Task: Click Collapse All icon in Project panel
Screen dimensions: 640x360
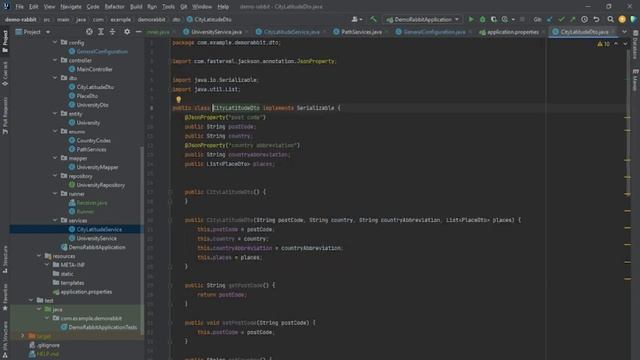Action: coord(112,32)
